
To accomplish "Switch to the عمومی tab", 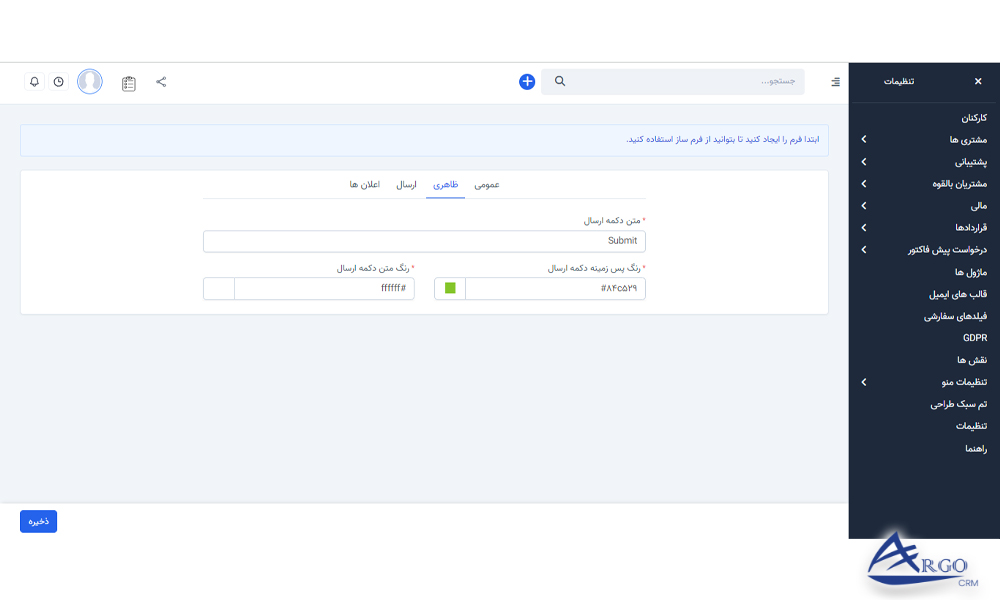I will click(x=489, y=185).
